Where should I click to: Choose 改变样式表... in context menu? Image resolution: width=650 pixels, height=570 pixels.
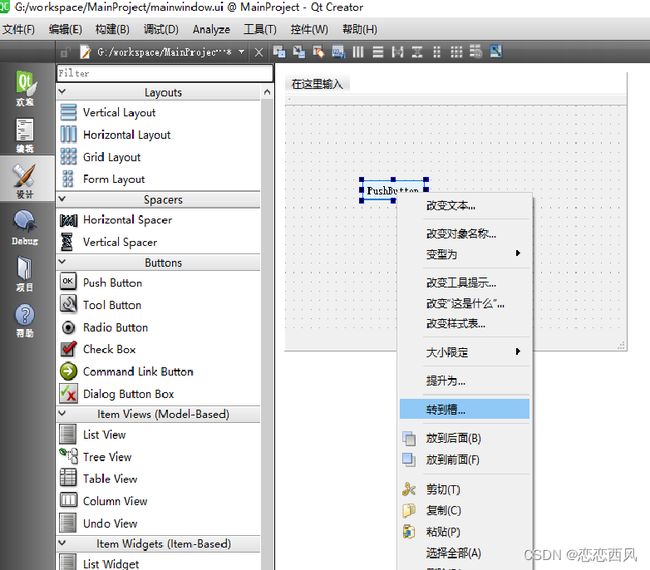465,323
